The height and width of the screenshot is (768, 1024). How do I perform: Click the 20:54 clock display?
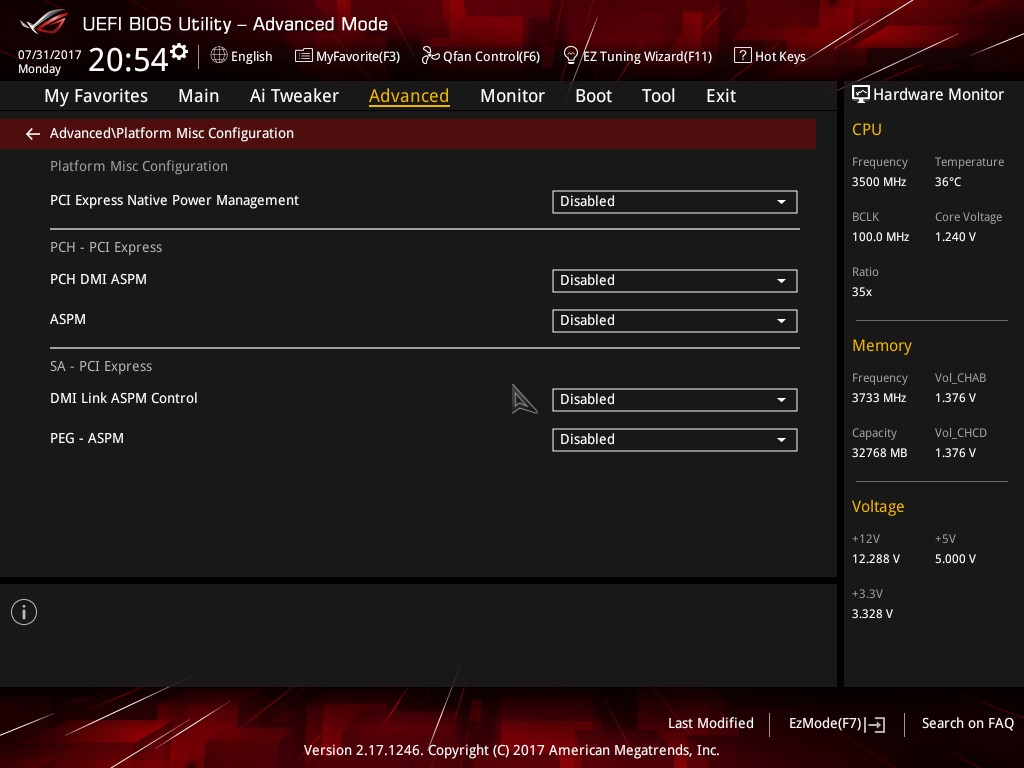click(x=129, y=59)
